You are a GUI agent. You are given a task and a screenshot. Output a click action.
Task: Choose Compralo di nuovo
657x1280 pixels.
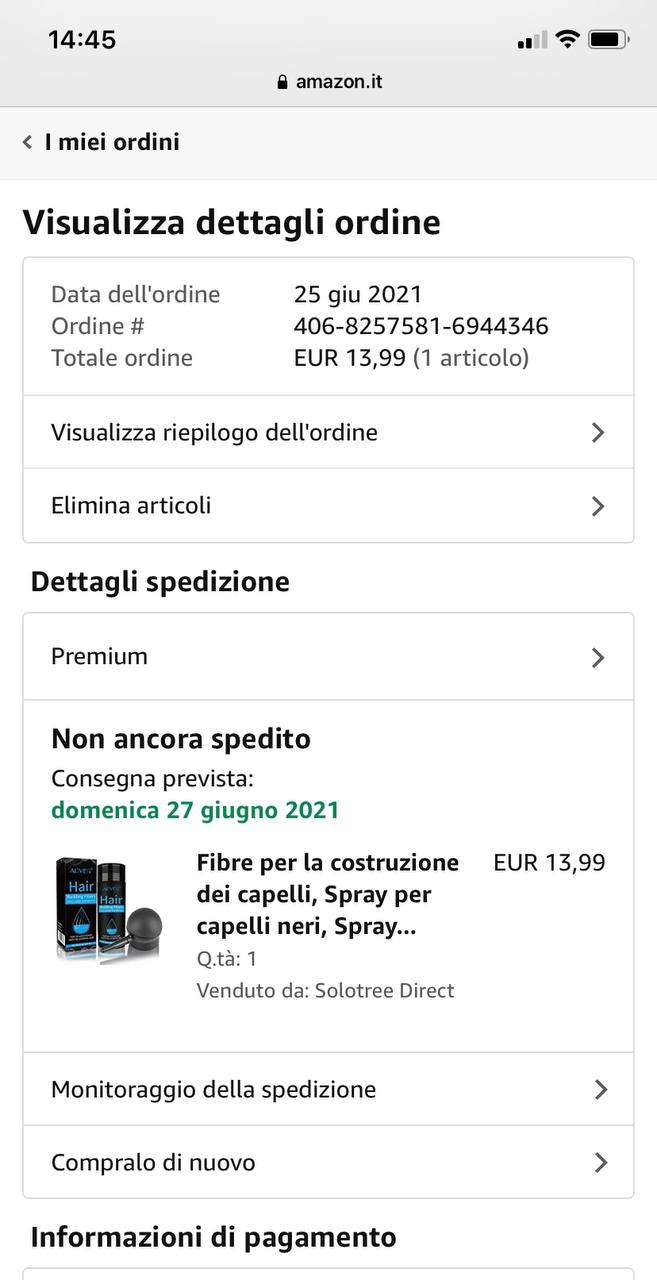328,1162
